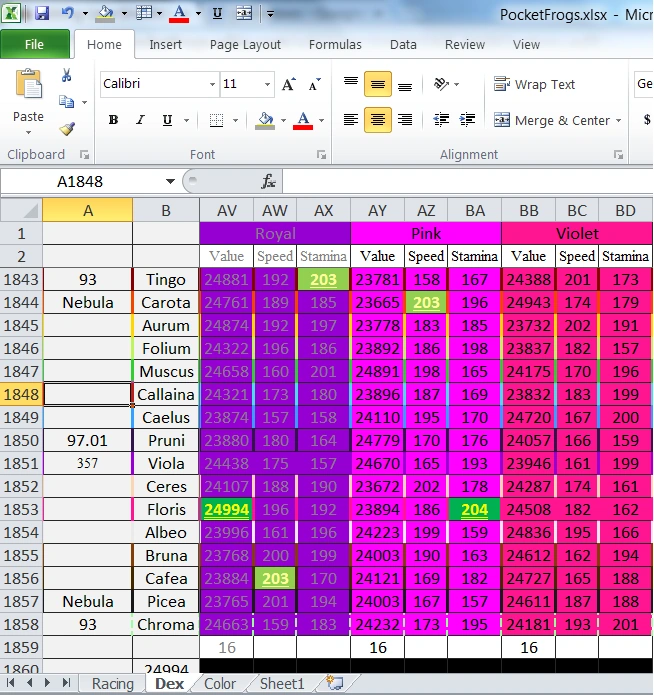The height and width of the screenshot is (695, 654).
Task: Open the font size dropdown arrow
Action: click(x=267, y=84)
